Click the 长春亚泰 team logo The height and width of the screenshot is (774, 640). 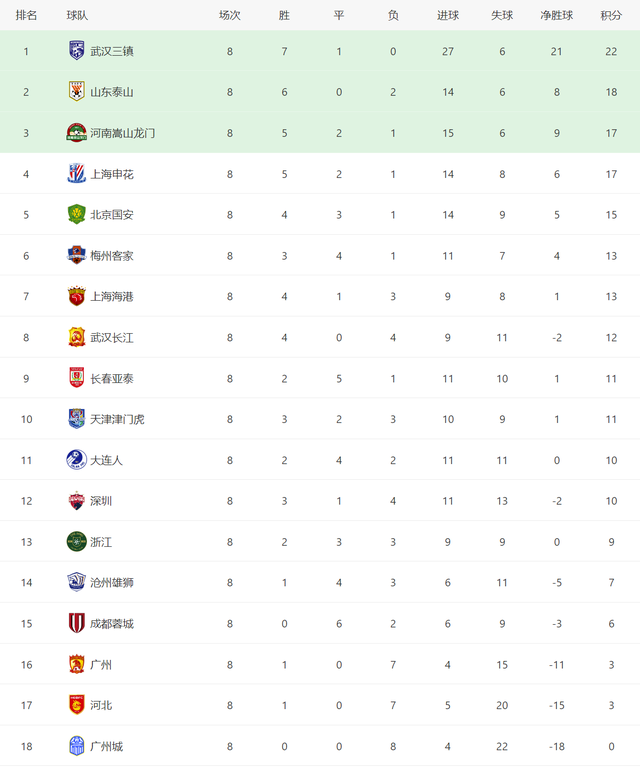pyautogui.click(x=76, y=378)
